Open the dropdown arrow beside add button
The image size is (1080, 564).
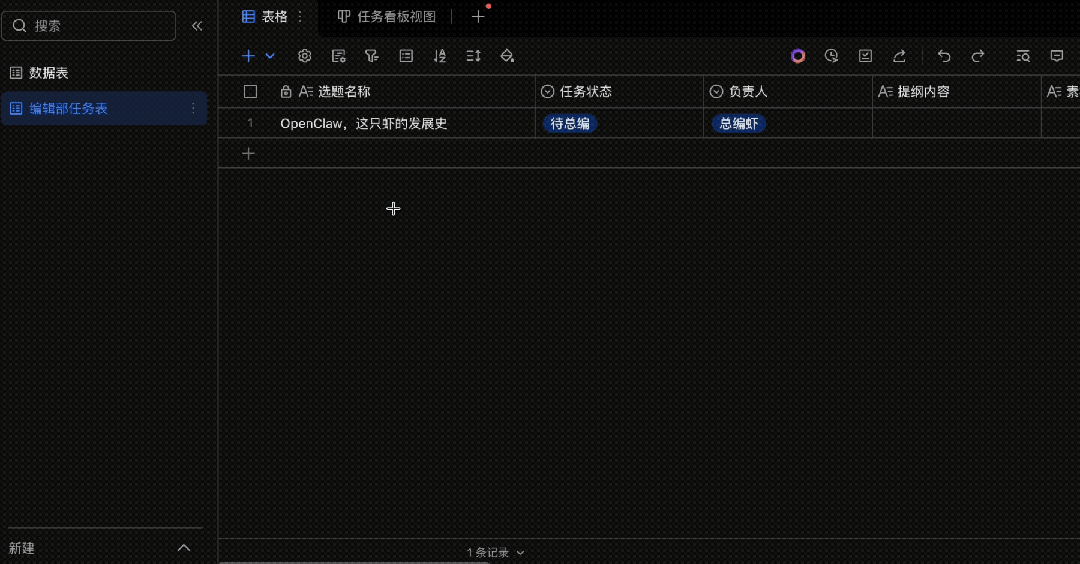pyautogui.click(x=270, y=56)
